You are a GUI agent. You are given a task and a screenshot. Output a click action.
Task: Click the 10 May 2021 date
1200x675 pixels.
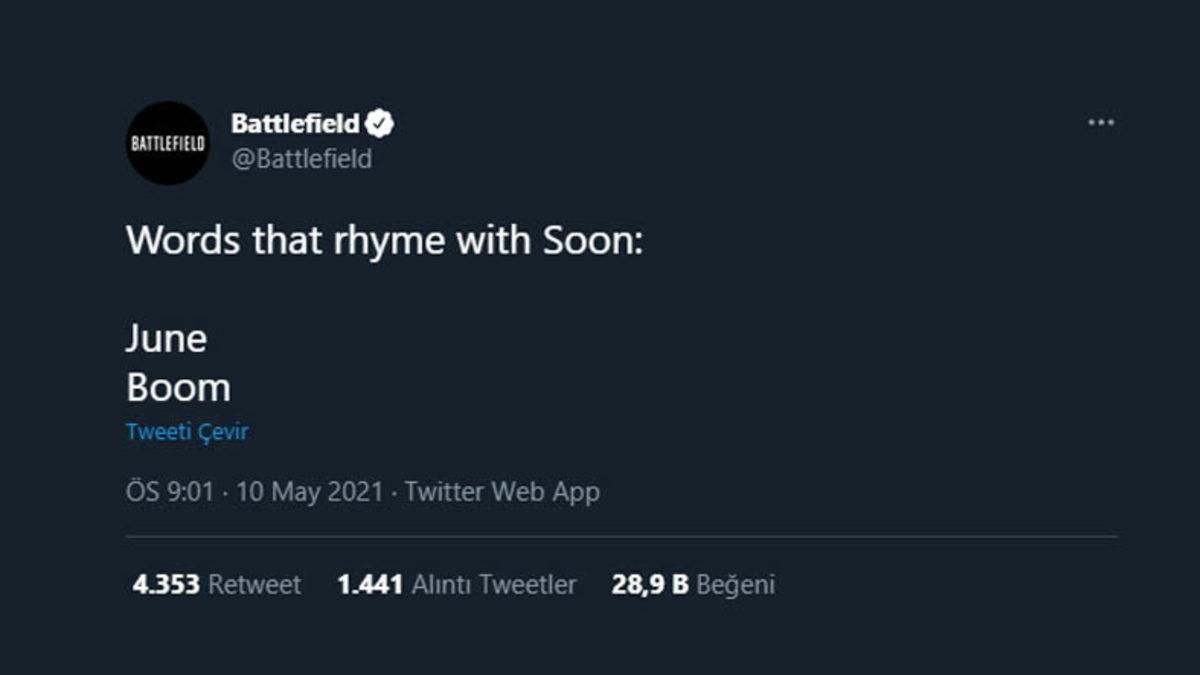(310, 492)
